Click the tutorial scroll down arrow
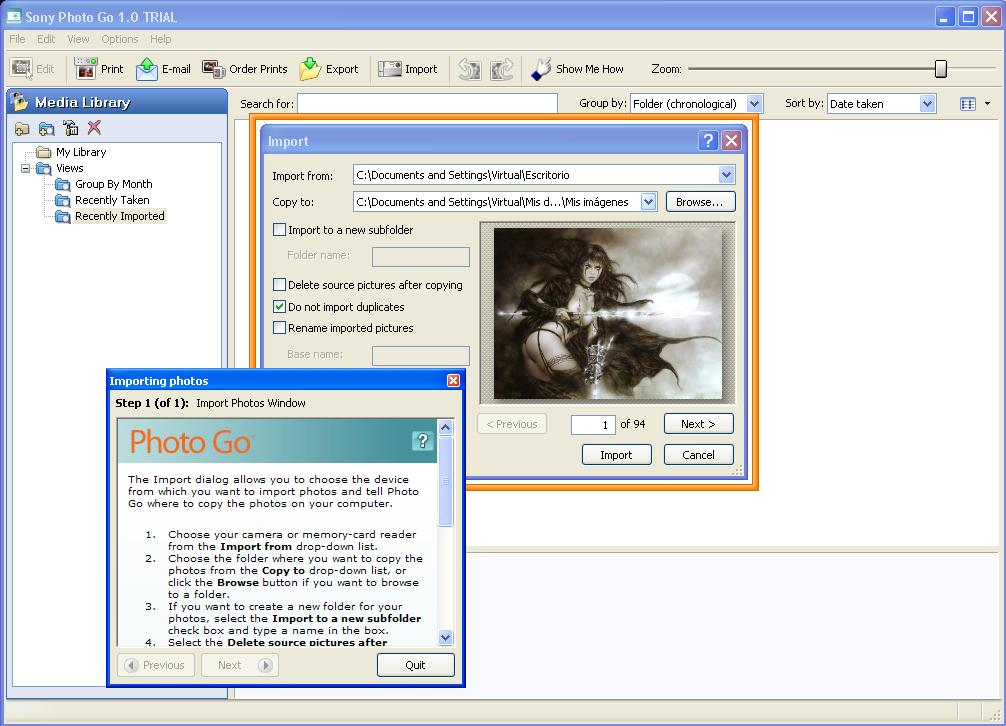 (445, 637)
